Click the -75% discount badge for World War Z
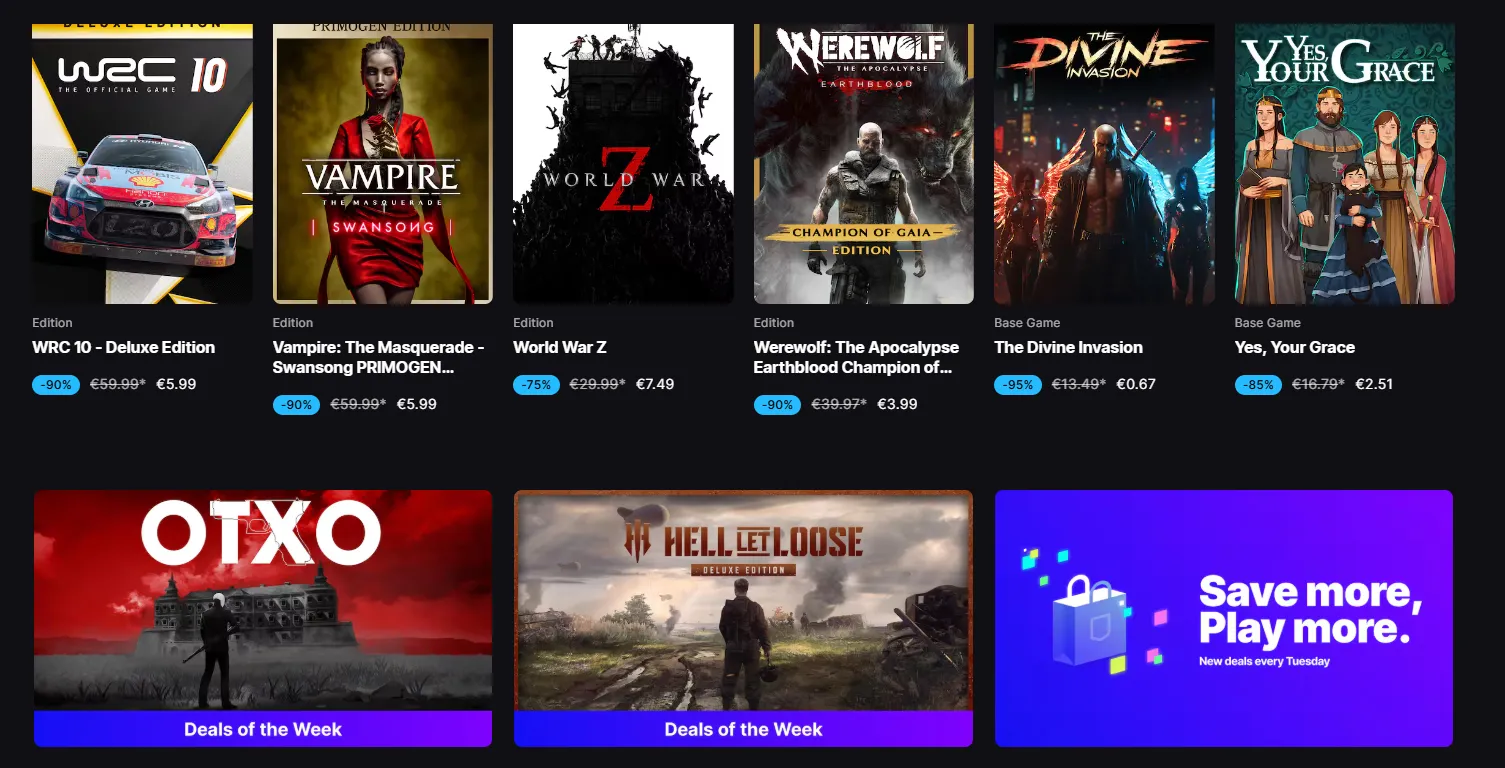This screenshot has width=1505, height=768. point(537,385)
